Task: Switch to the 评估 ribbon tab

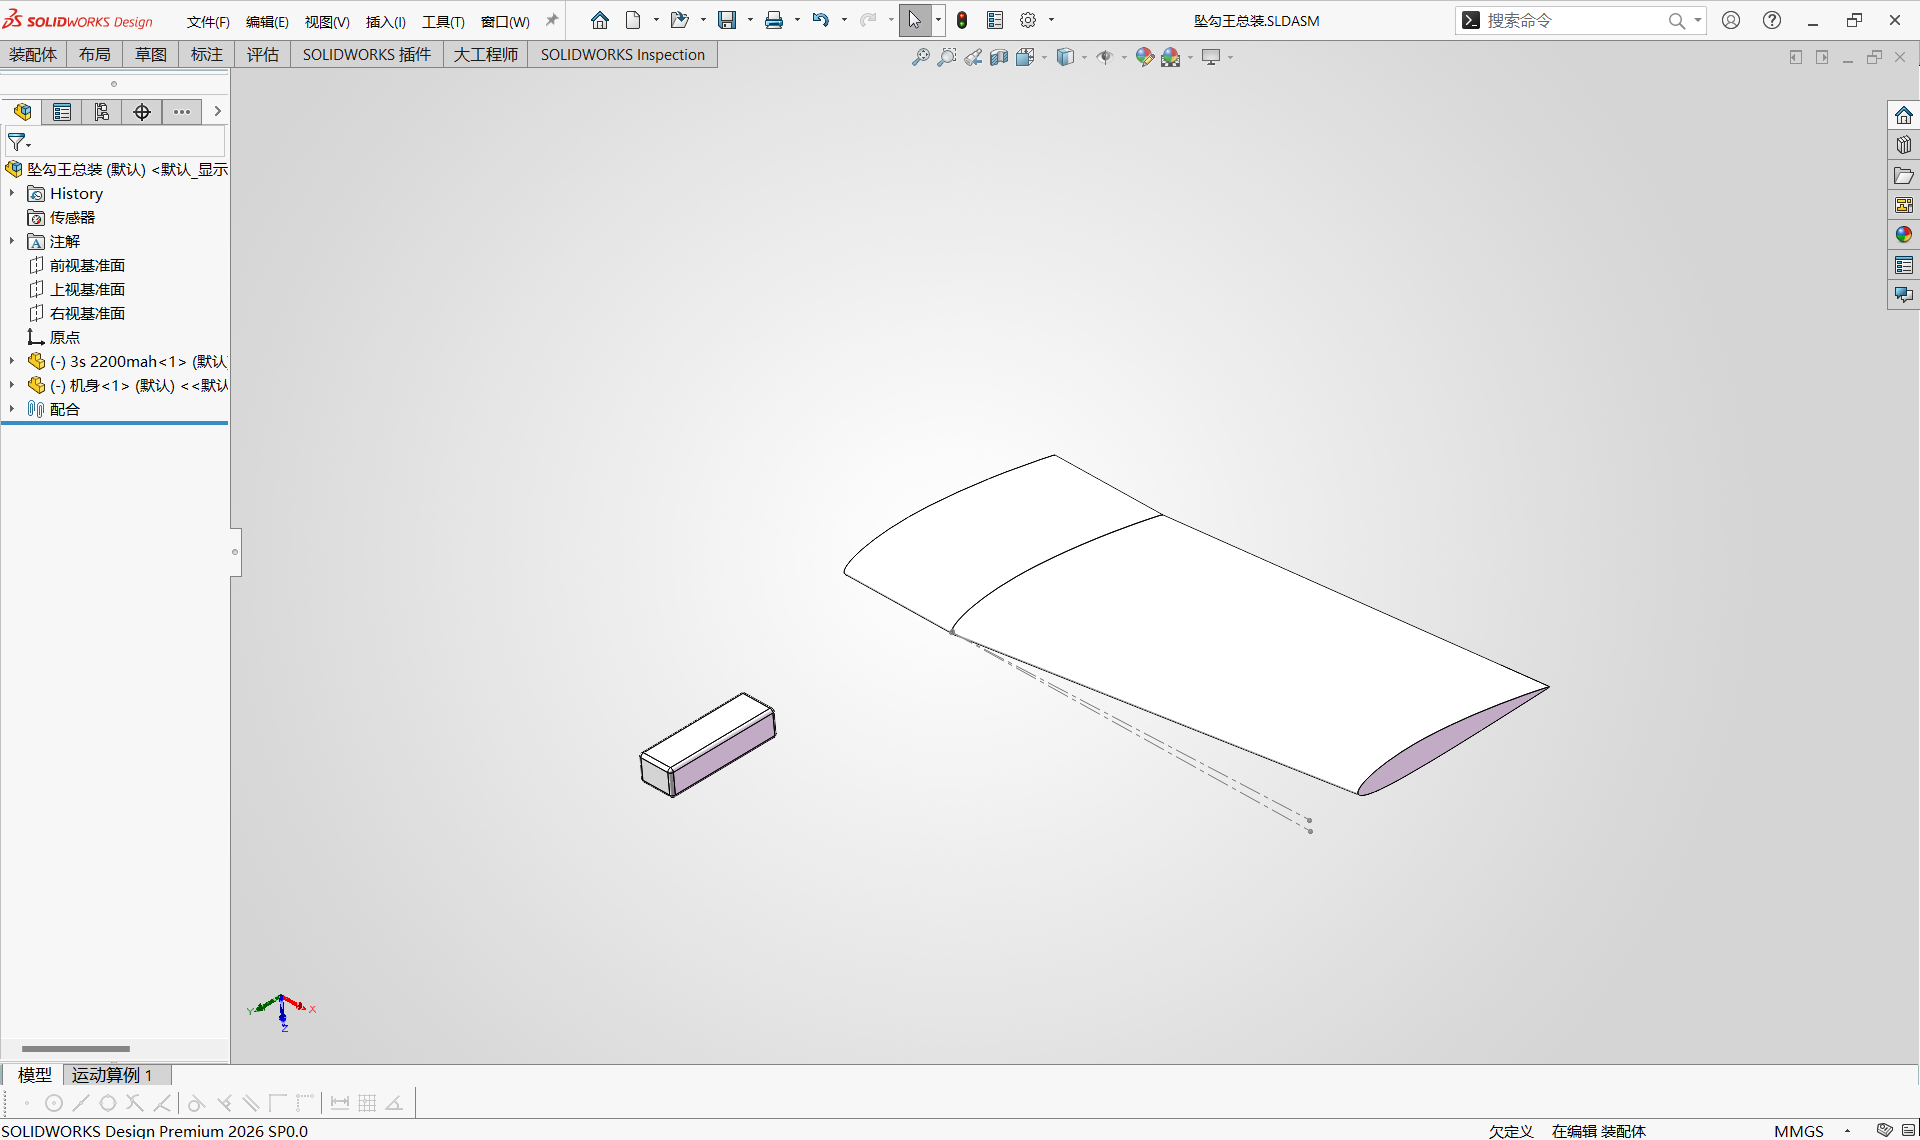Action: [x=263, y=55]
